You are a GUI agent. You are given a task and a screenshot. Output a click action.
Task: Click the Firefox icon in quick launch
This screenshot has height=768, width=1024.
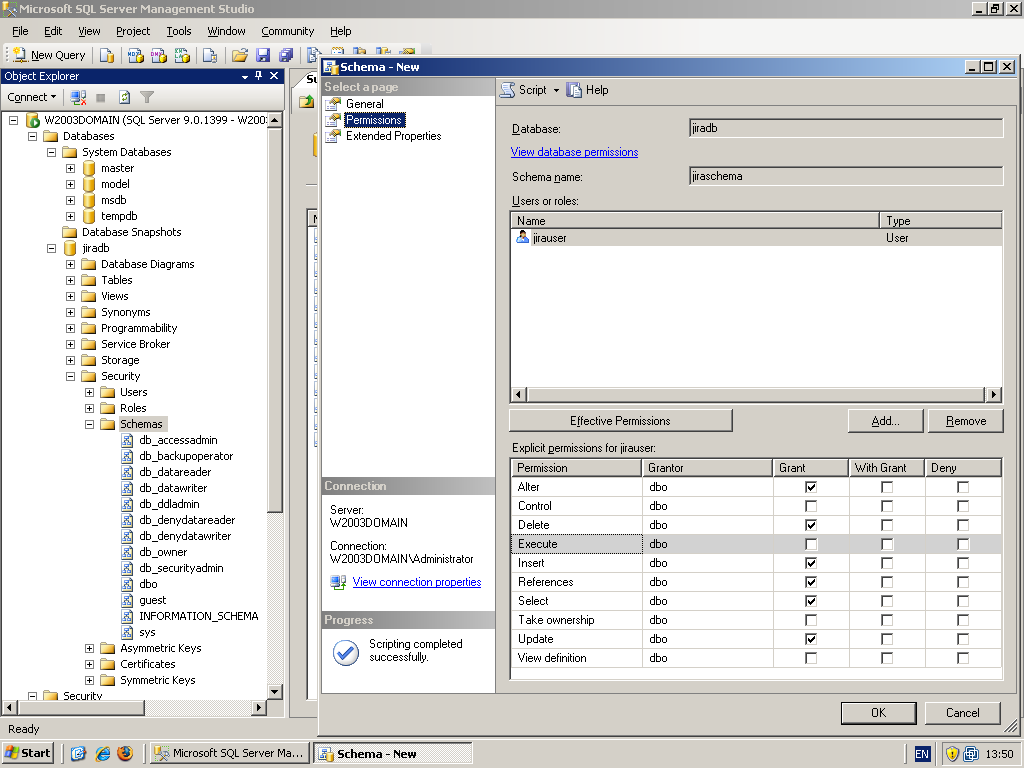click(x=125, y=754)
